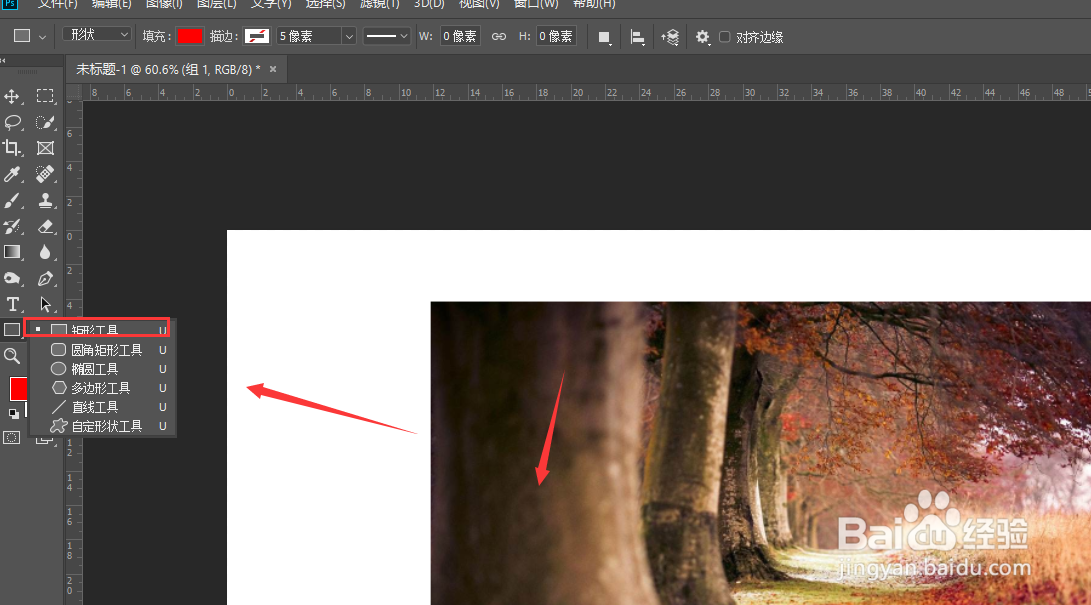The width and height of the screenshot is (1091, 605).
Task: Select the Lasso tool
Action: 12,122
